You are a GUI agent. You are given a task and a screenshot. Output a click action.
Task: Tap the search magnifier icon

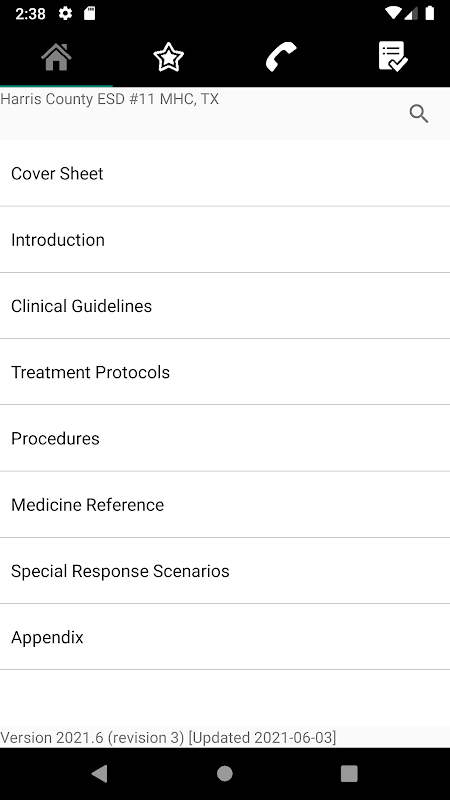pos(419,114)
